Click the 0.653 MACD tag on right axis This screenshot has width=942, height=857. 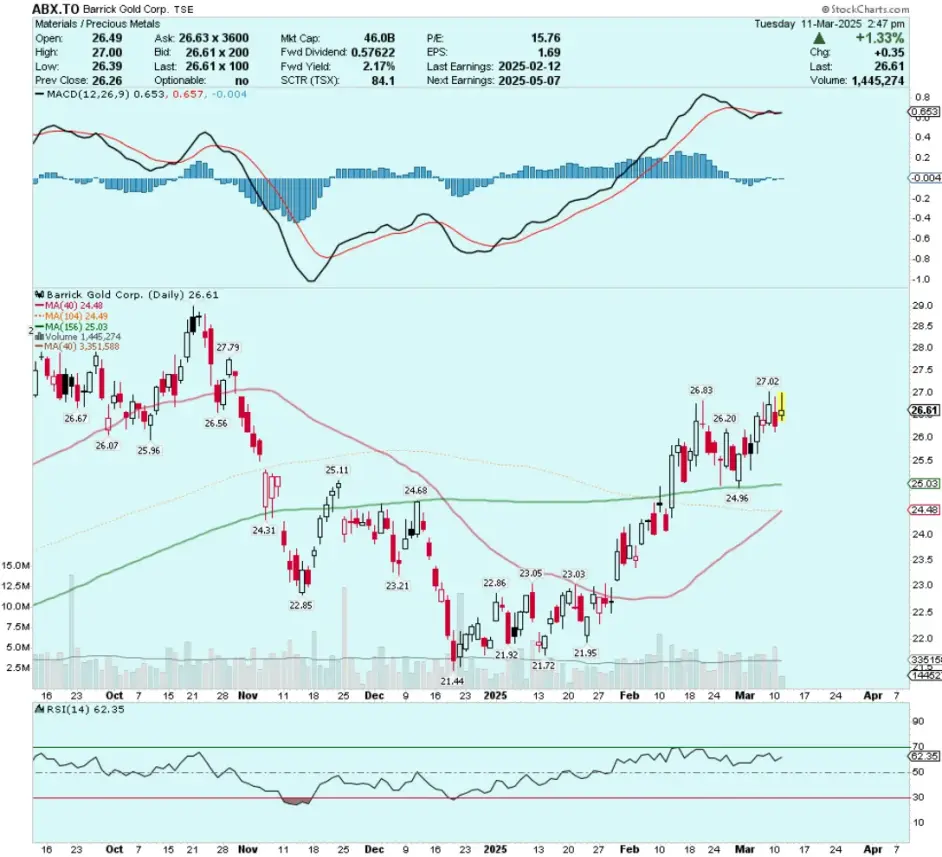(x=925, y=112)
